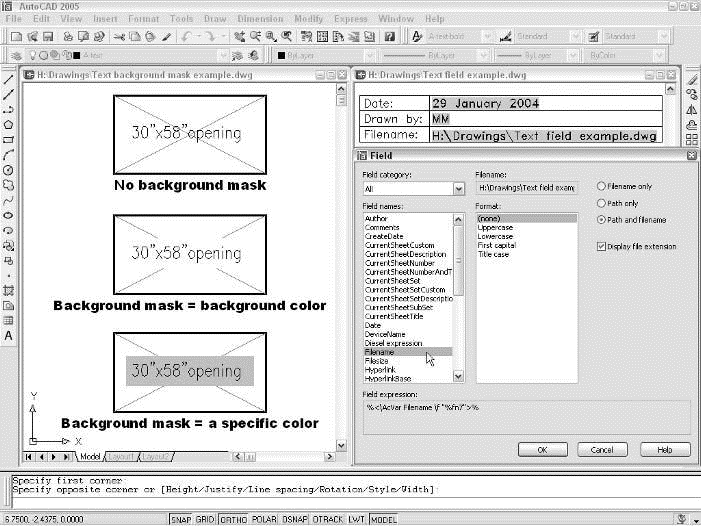
Task: Open the plot style ByColor dropdown
Action: tap(659, 55)
